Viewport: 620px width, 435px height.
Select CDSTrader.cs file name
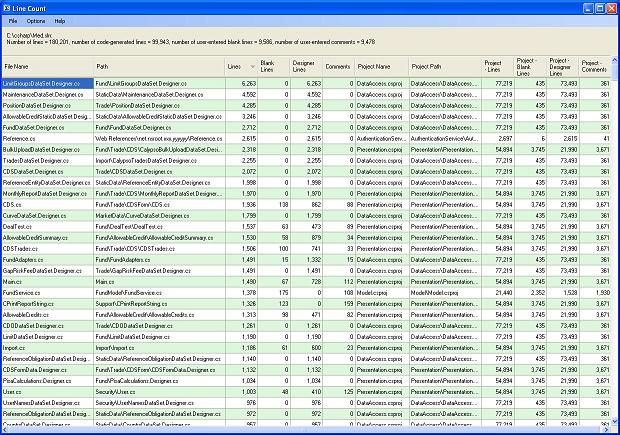click(21, 249)
